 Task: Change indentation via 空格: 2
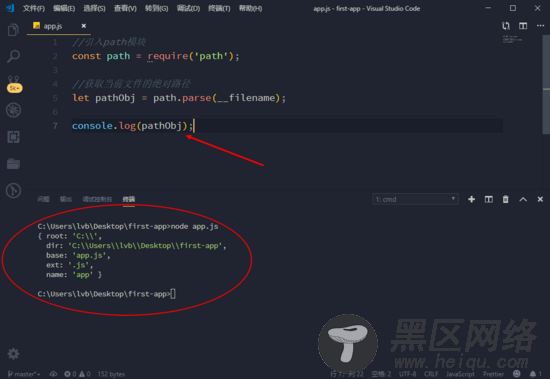(x=381, y=374)
